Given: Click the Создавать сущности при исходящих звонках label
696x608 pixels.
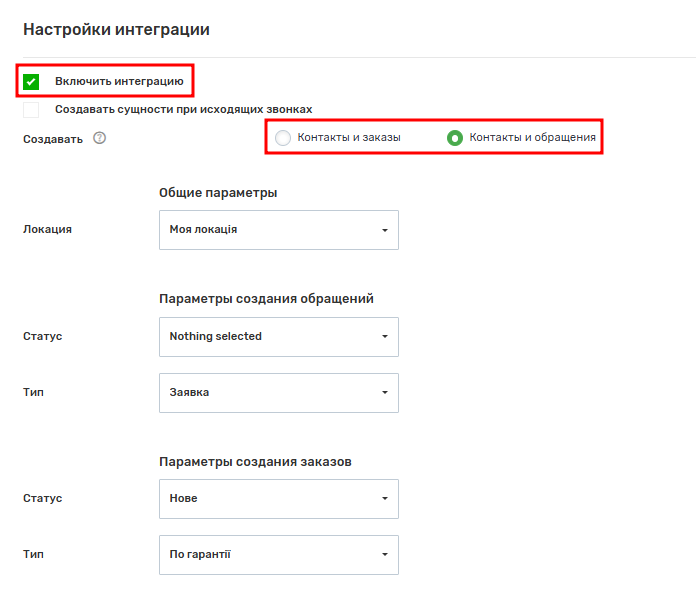Looking at the screenshot, I should pyautogui.click(x=184, y=109).
